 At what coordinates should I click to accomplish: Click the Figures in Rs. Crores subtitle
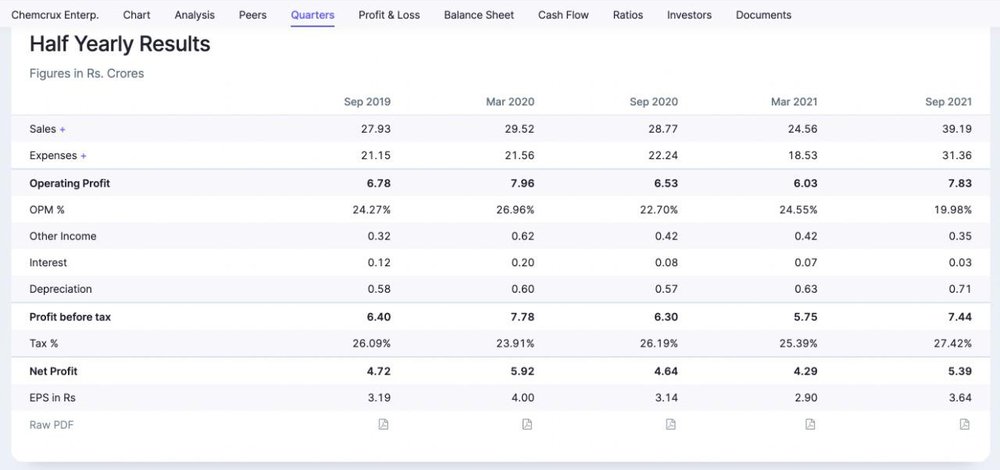click(87, 73)
